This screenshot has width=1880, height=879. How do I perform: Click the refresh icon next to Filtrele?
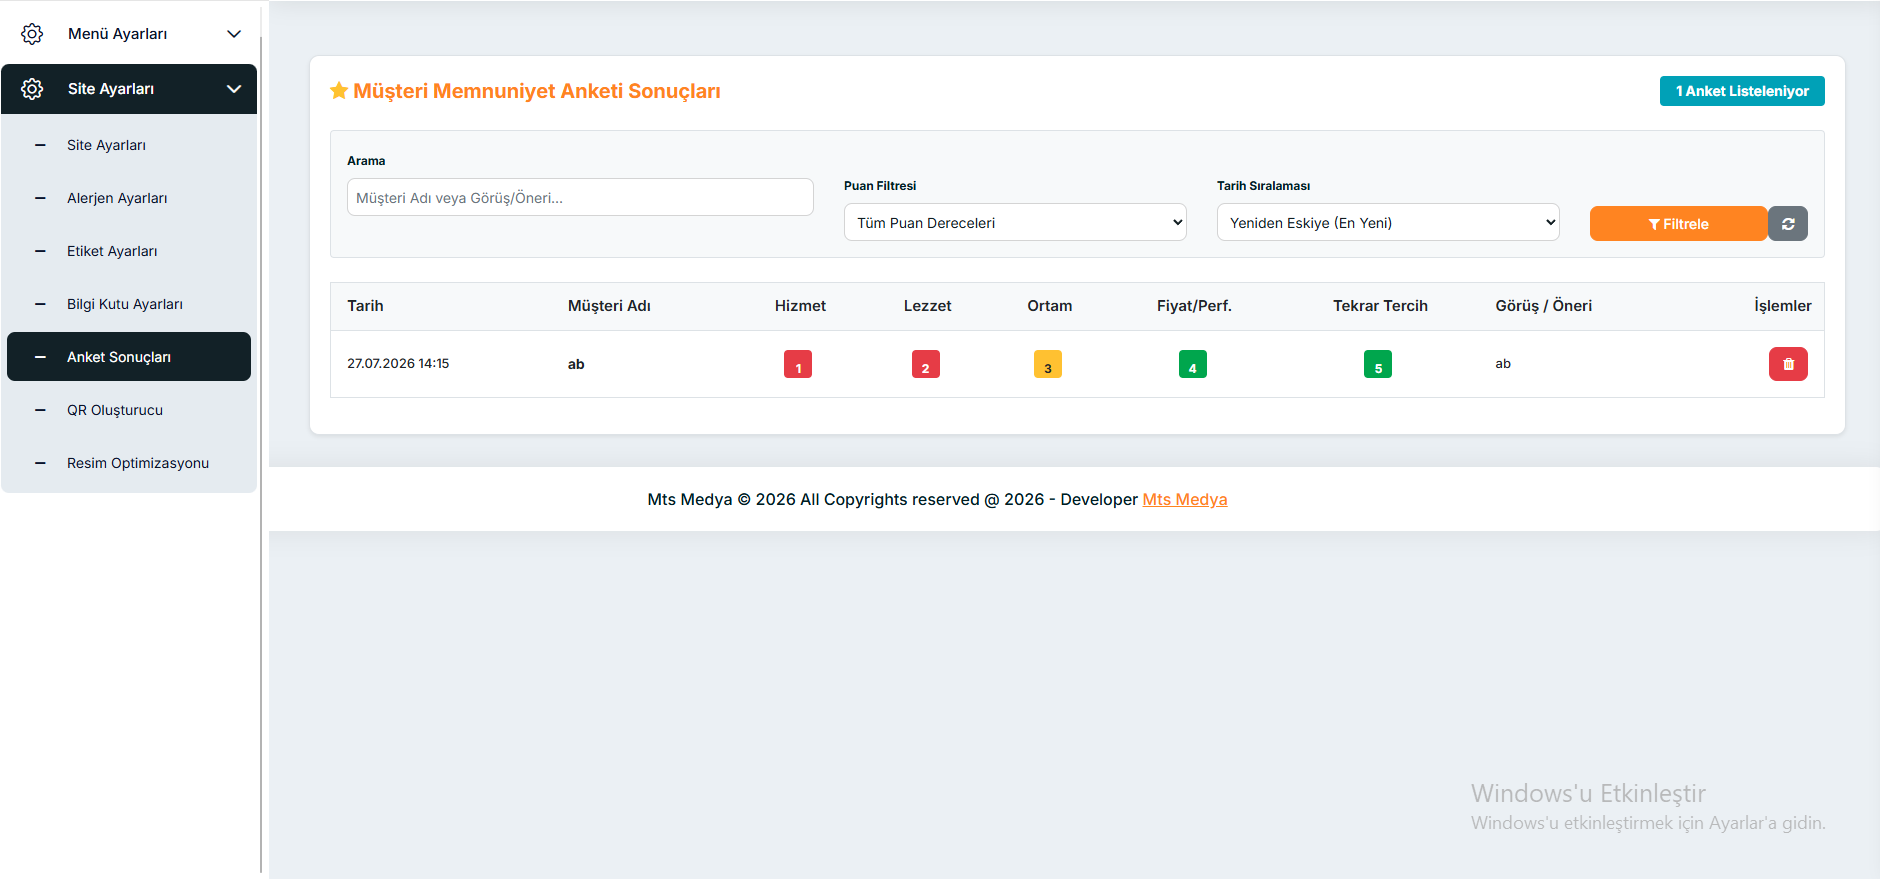[x=1788, y=224]
